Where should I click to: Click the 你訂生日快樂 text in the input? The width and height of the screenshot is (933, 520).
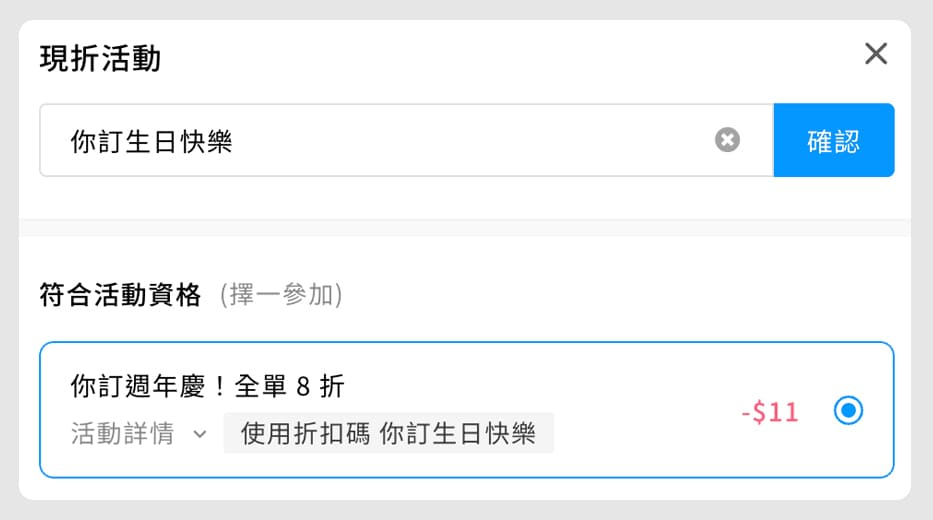click(151, 141)
